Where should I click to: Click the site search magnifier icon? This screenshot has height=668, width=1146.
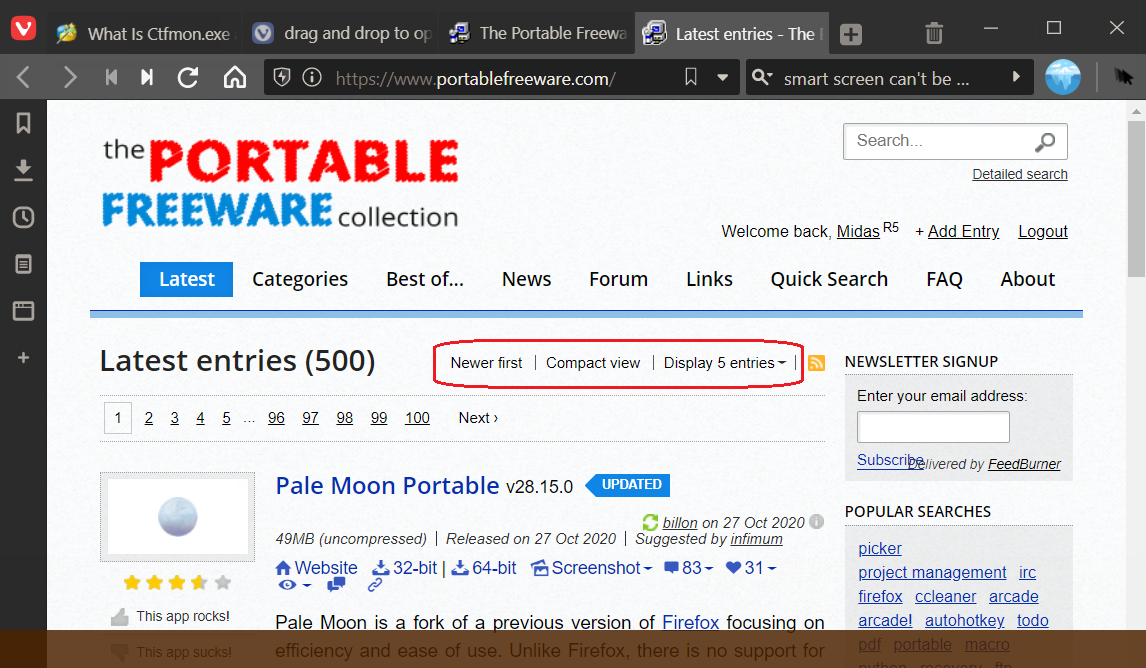(1045, 141)
